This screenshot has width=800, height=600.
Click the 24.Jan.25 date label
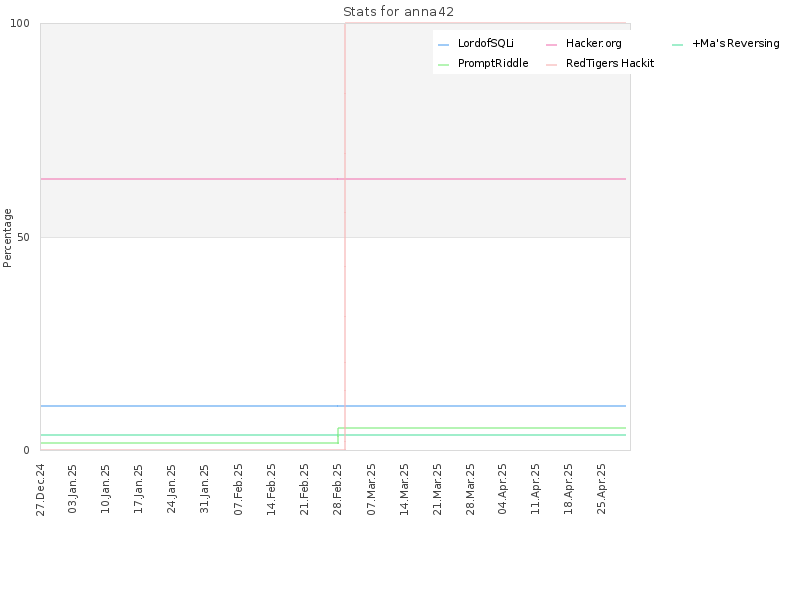click(171, 489)
